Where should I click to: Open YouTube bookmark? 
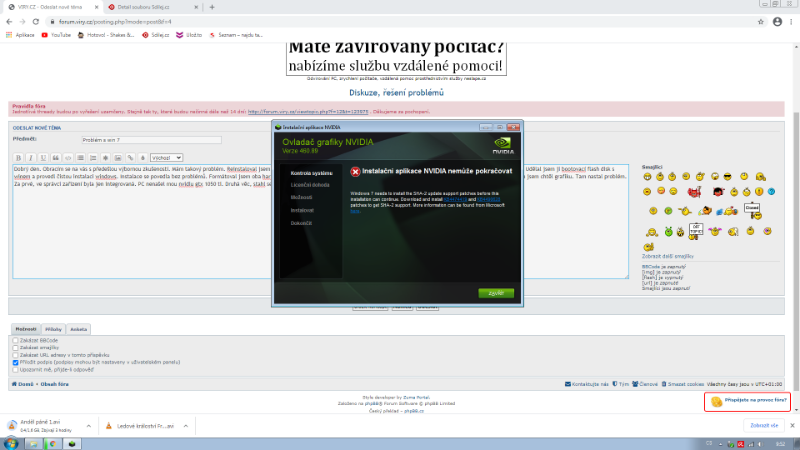point(56,35)
